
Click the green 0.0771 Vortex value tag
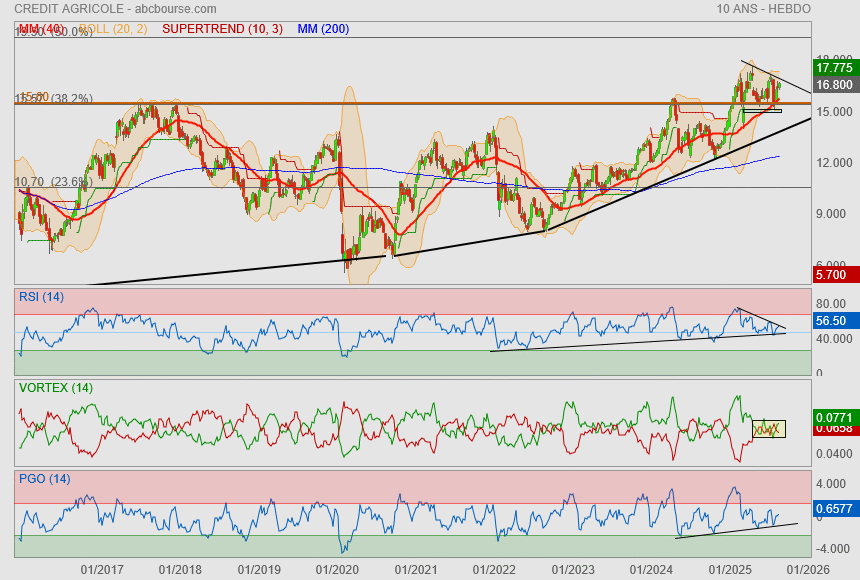[x=834, y=416]
